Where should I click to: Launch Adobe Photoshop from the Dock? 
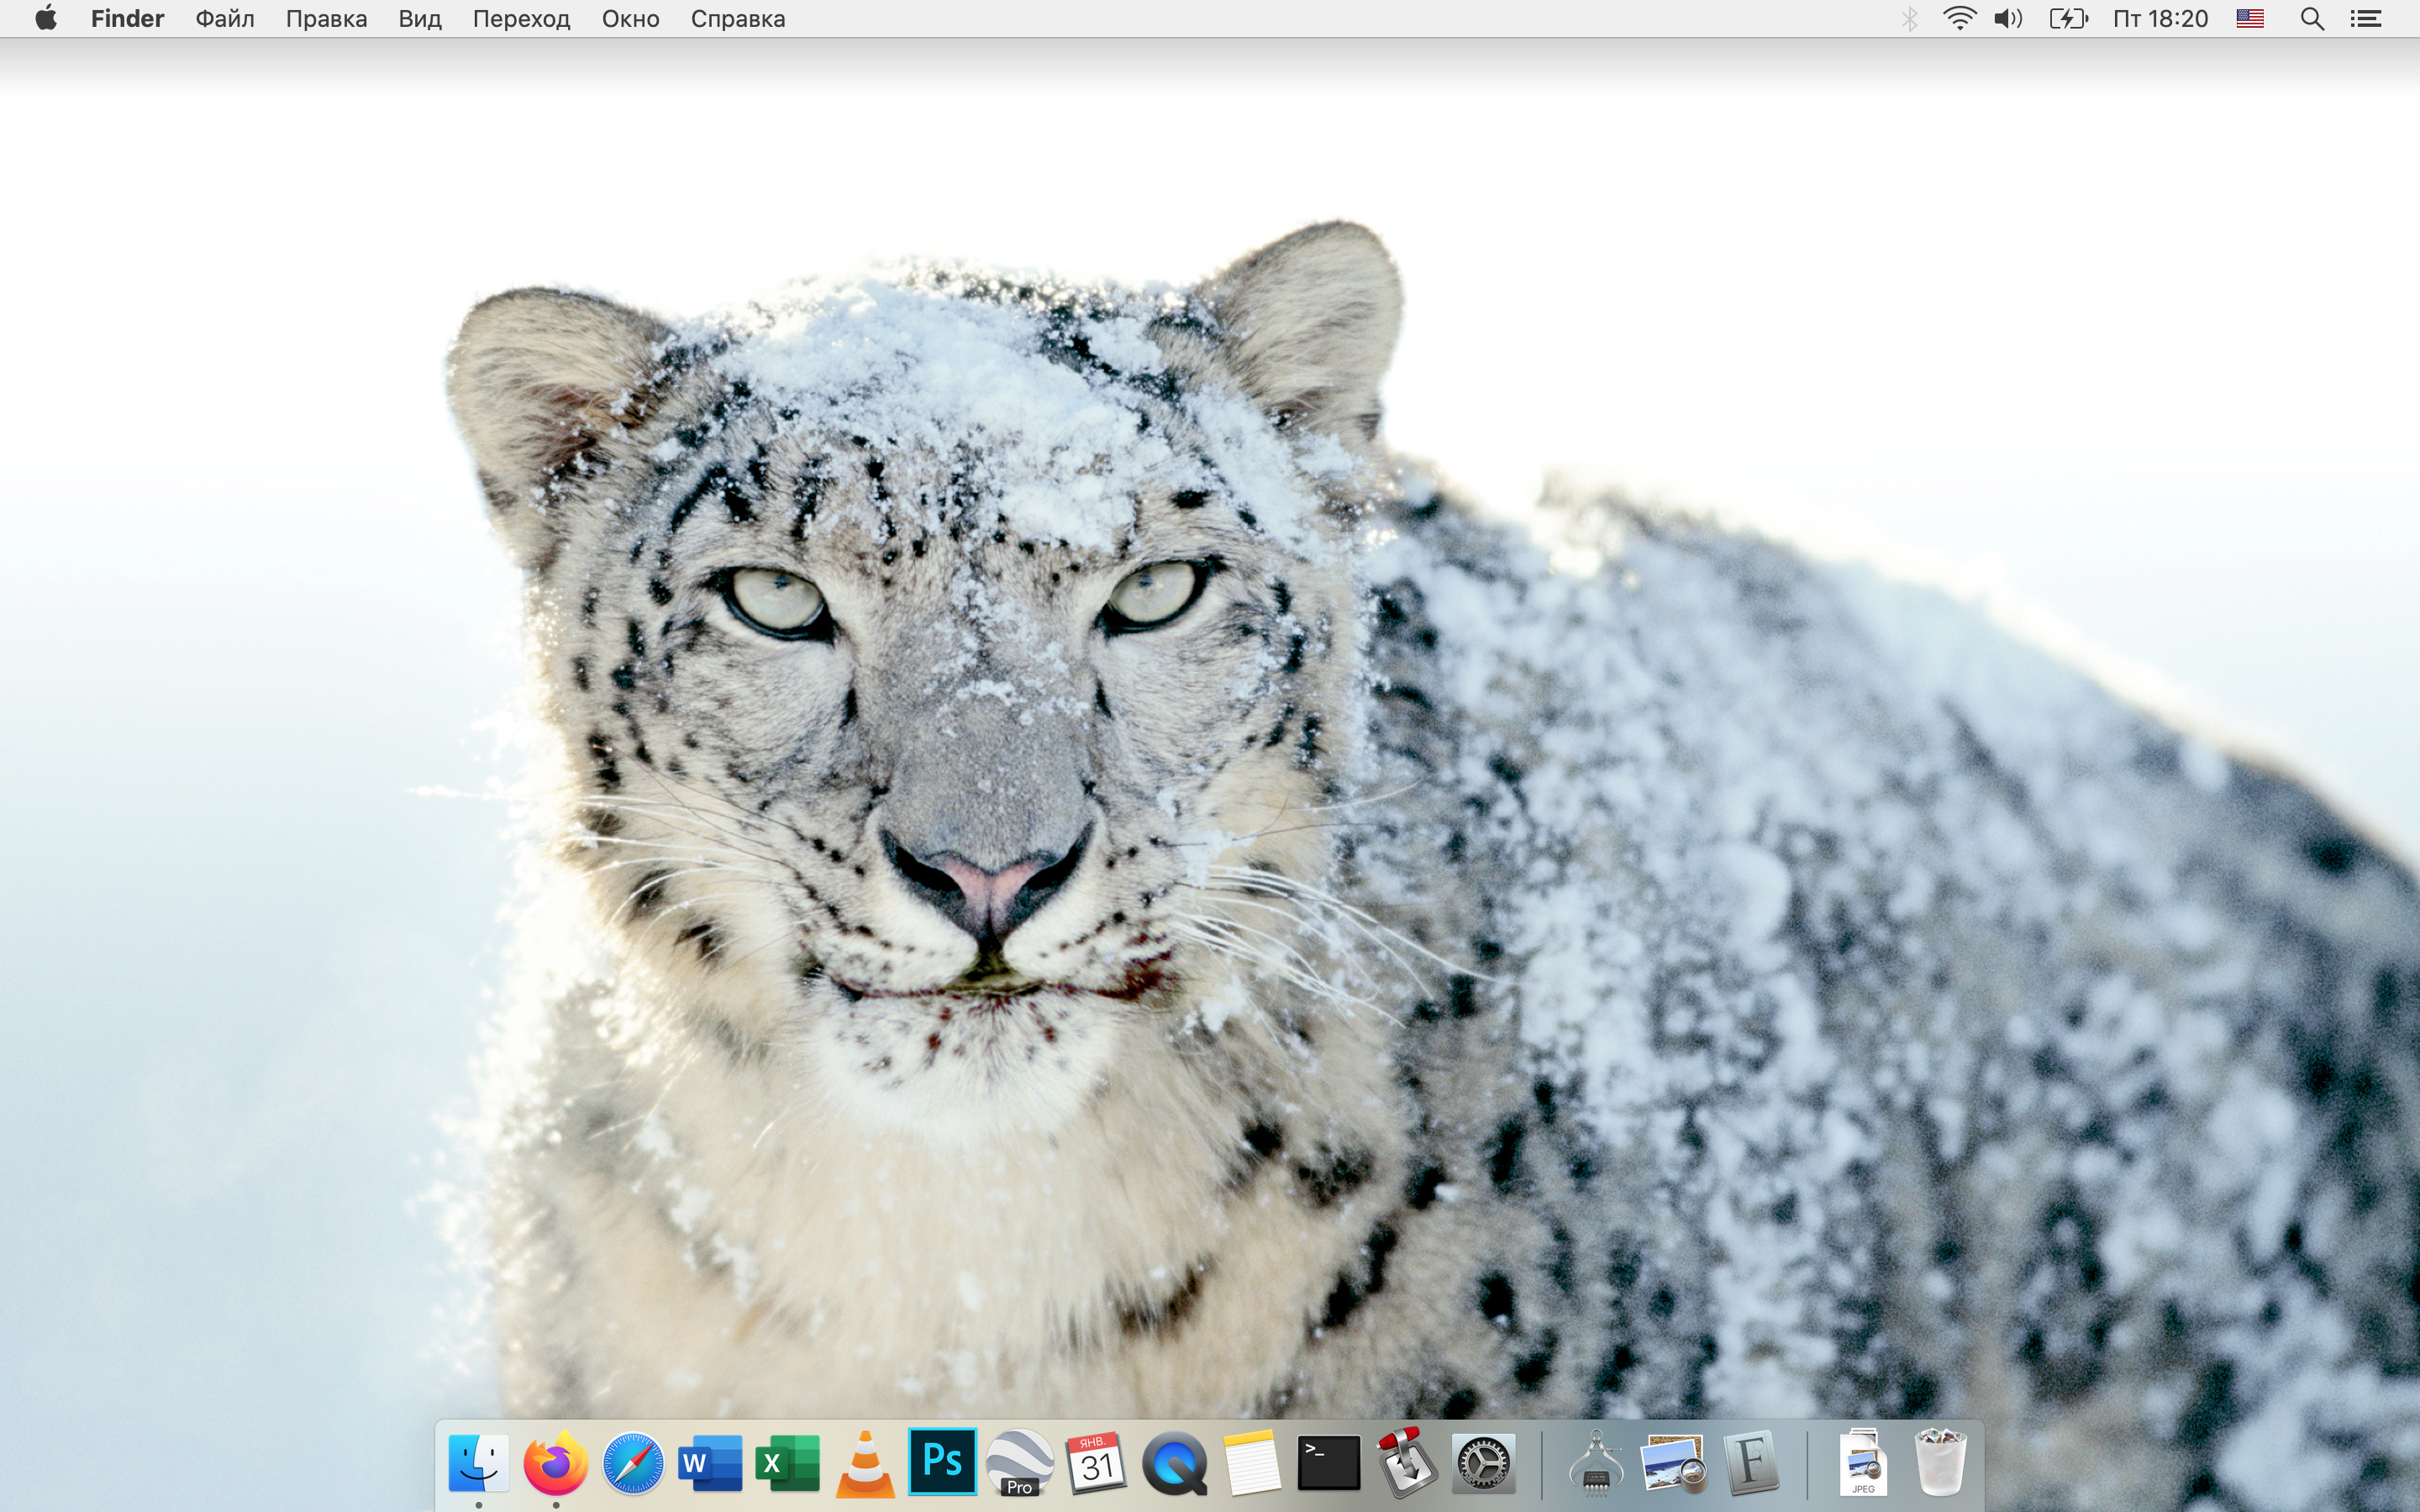point(942,1462)
